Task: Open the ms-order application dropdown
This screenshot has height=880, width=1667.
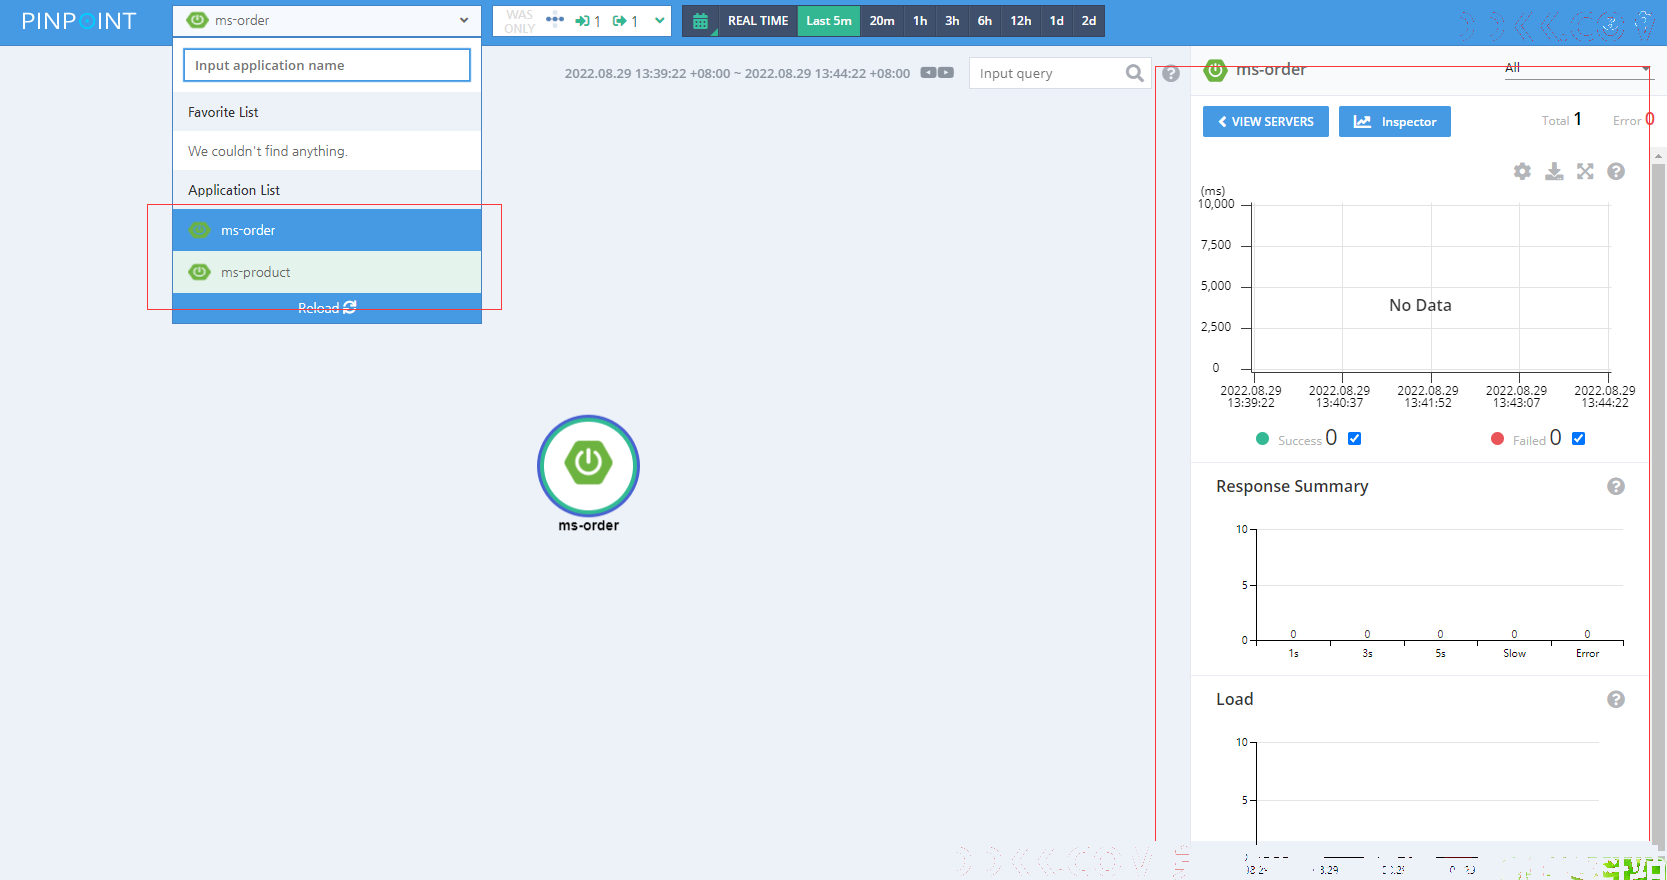Action: (x=327, y=20)
